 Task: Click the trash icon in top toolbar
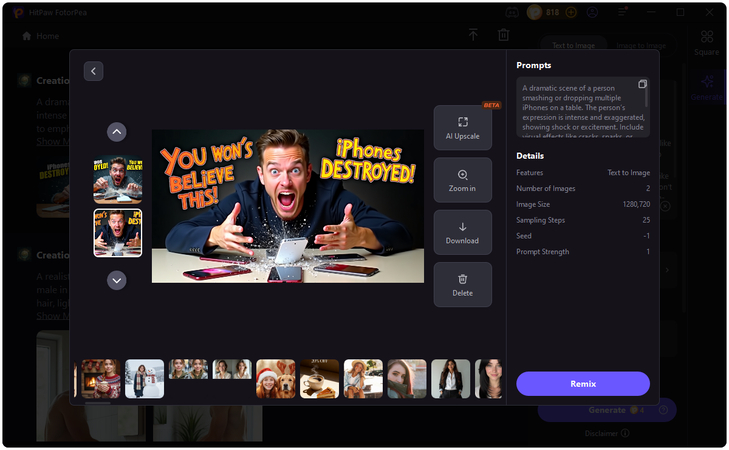(x=504, y=34)
